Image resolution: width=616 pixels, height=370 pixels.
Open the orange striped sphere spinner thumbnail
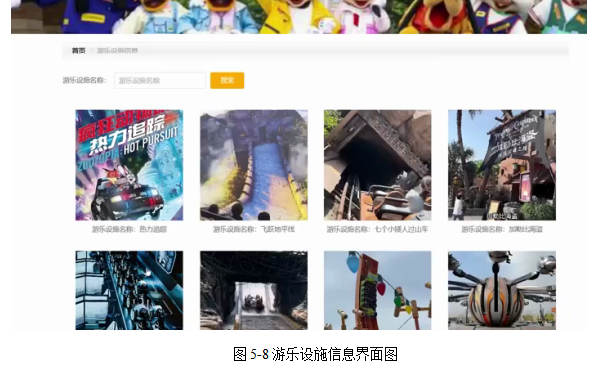click(502, 290)
